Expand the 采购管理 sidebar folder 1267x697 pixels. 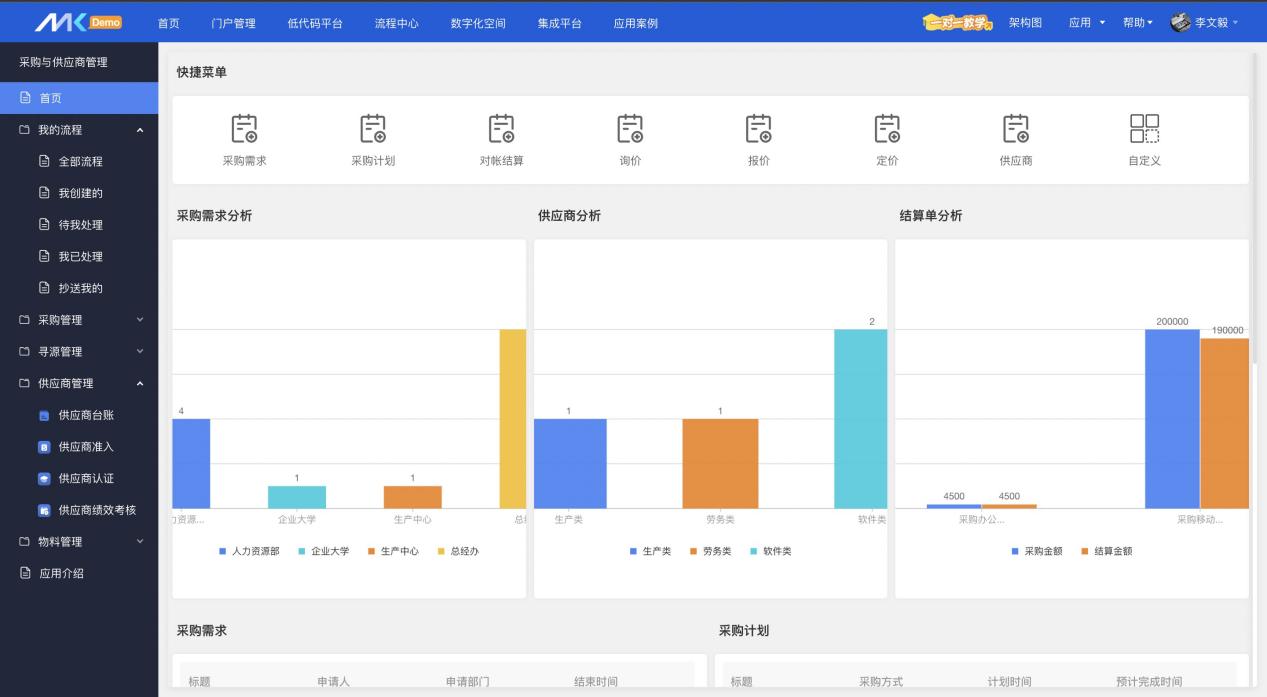[79, 320]
